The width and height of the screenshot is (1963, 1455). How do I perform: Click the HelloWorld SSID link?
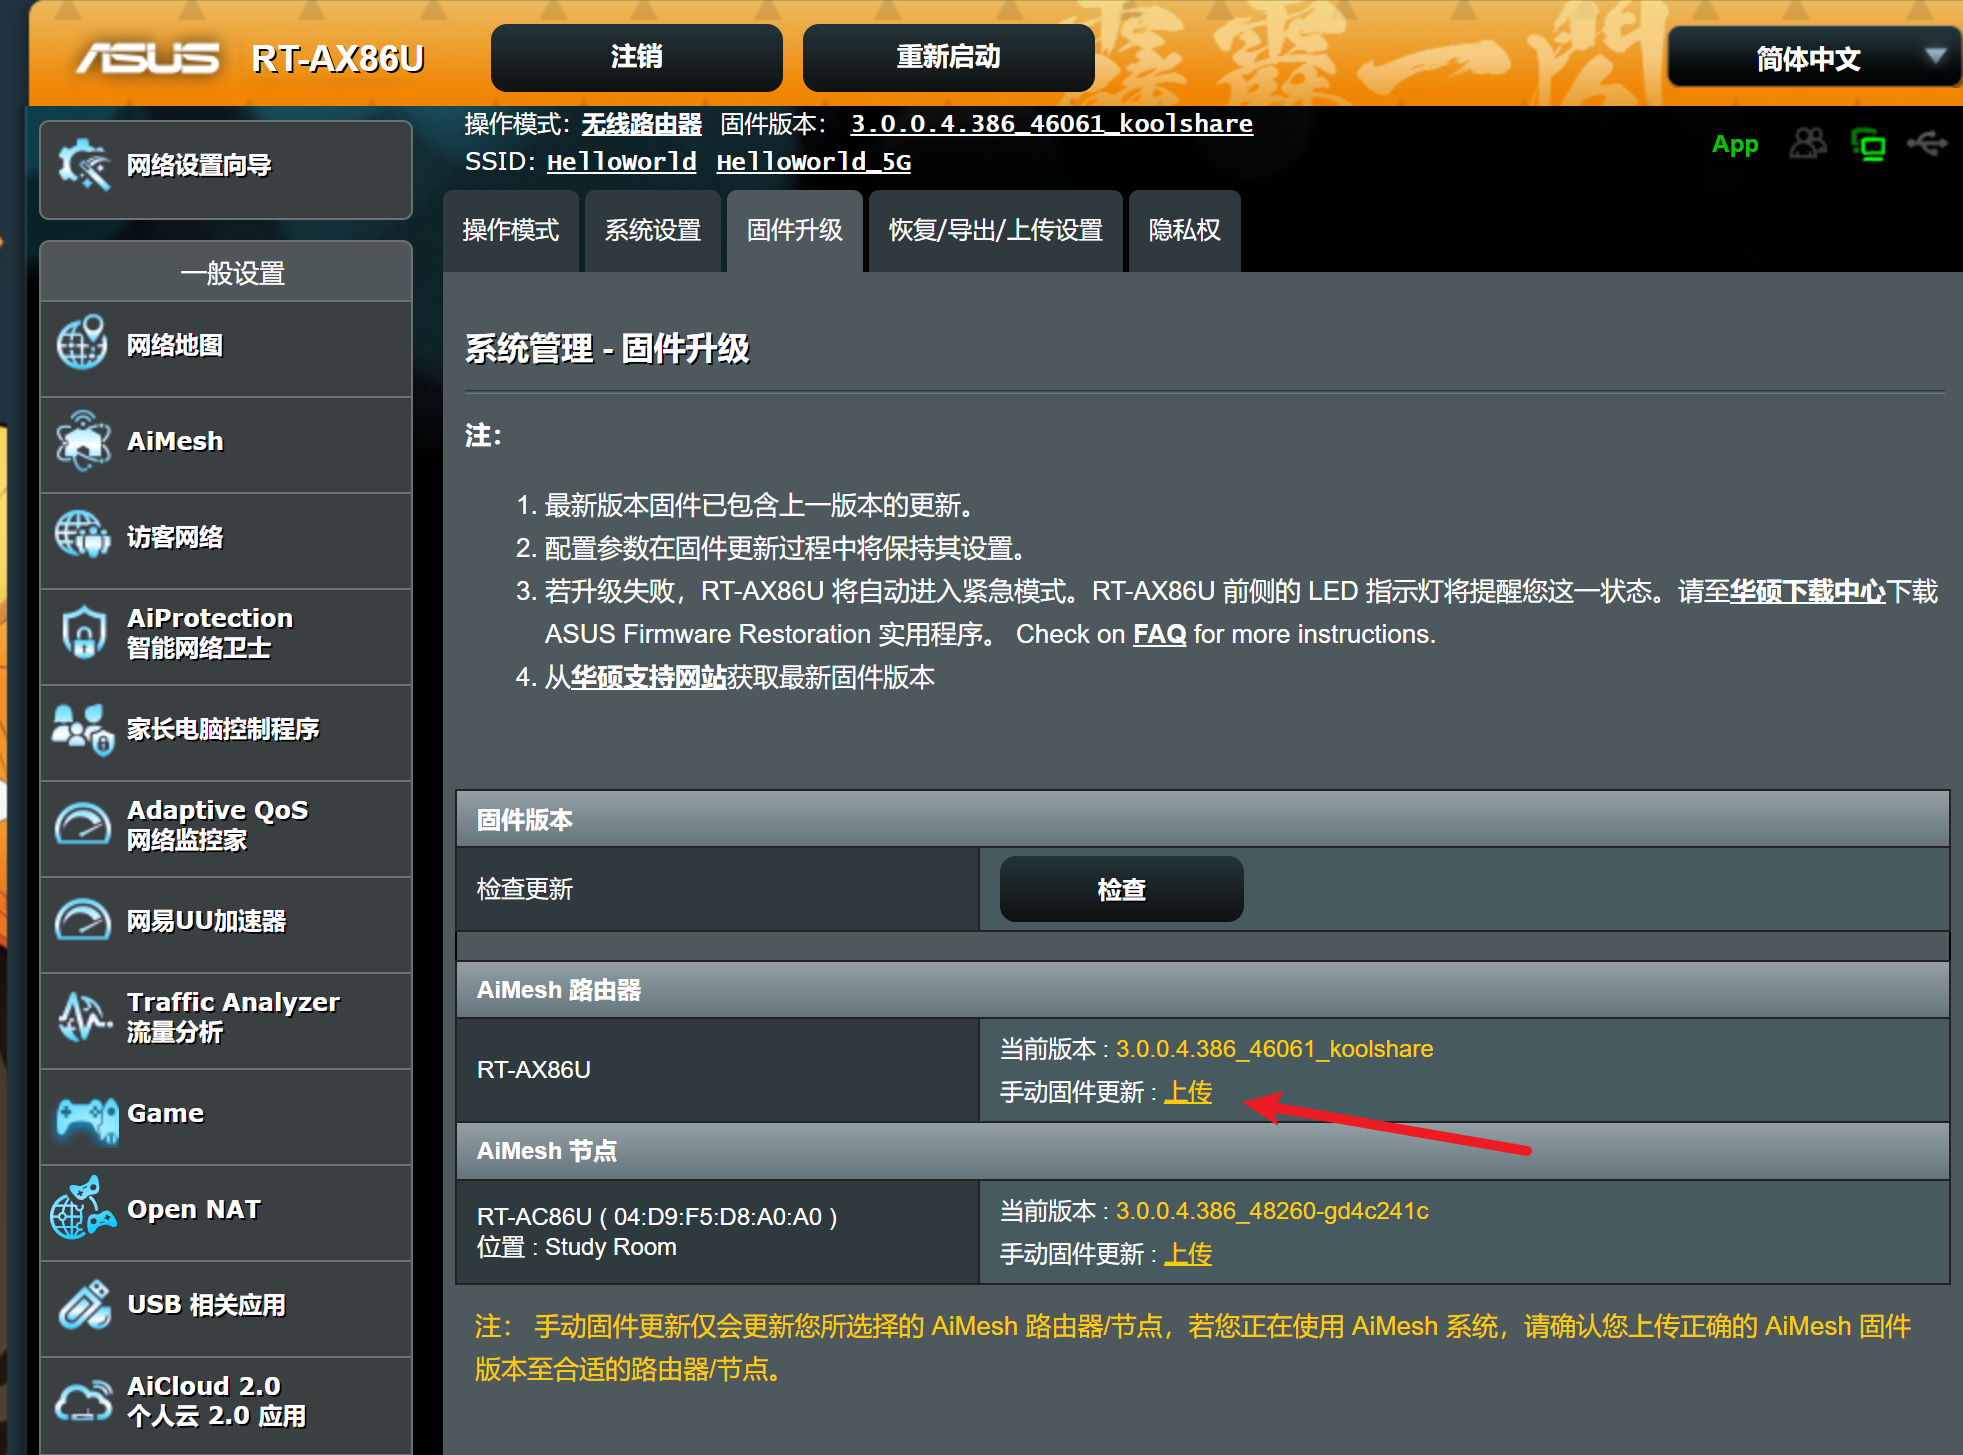[622, 162]
